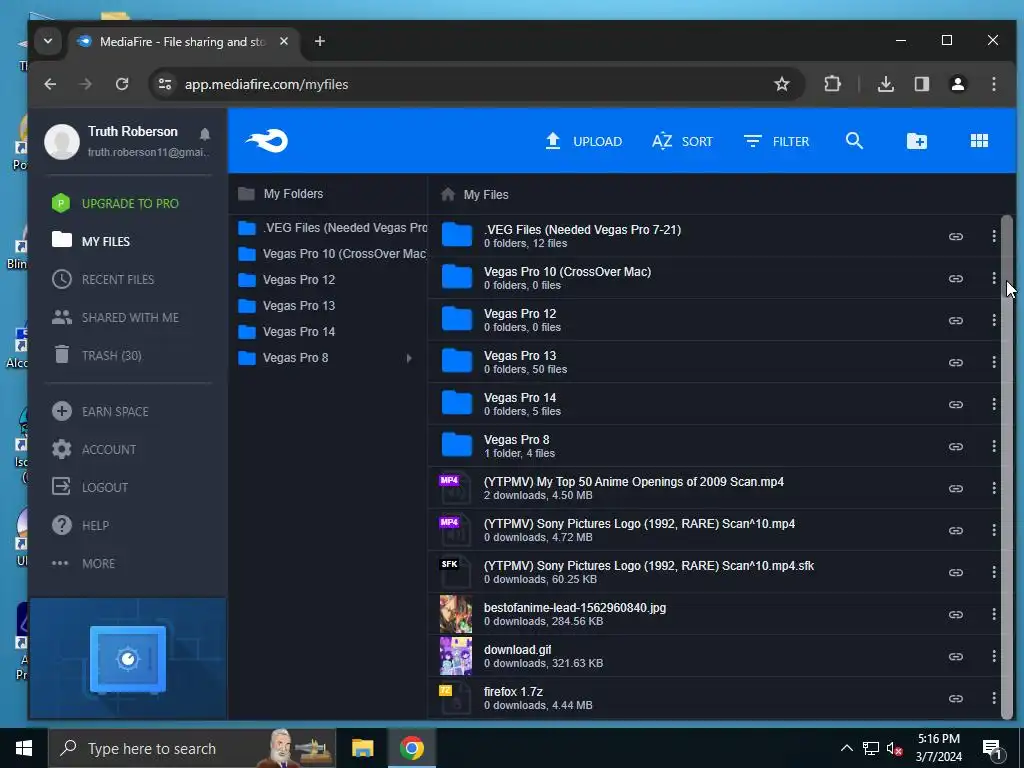1024x768 pixels.
Task: Open firefox 1.7z file
Action: pyautogui.click(x=513, y=692)
